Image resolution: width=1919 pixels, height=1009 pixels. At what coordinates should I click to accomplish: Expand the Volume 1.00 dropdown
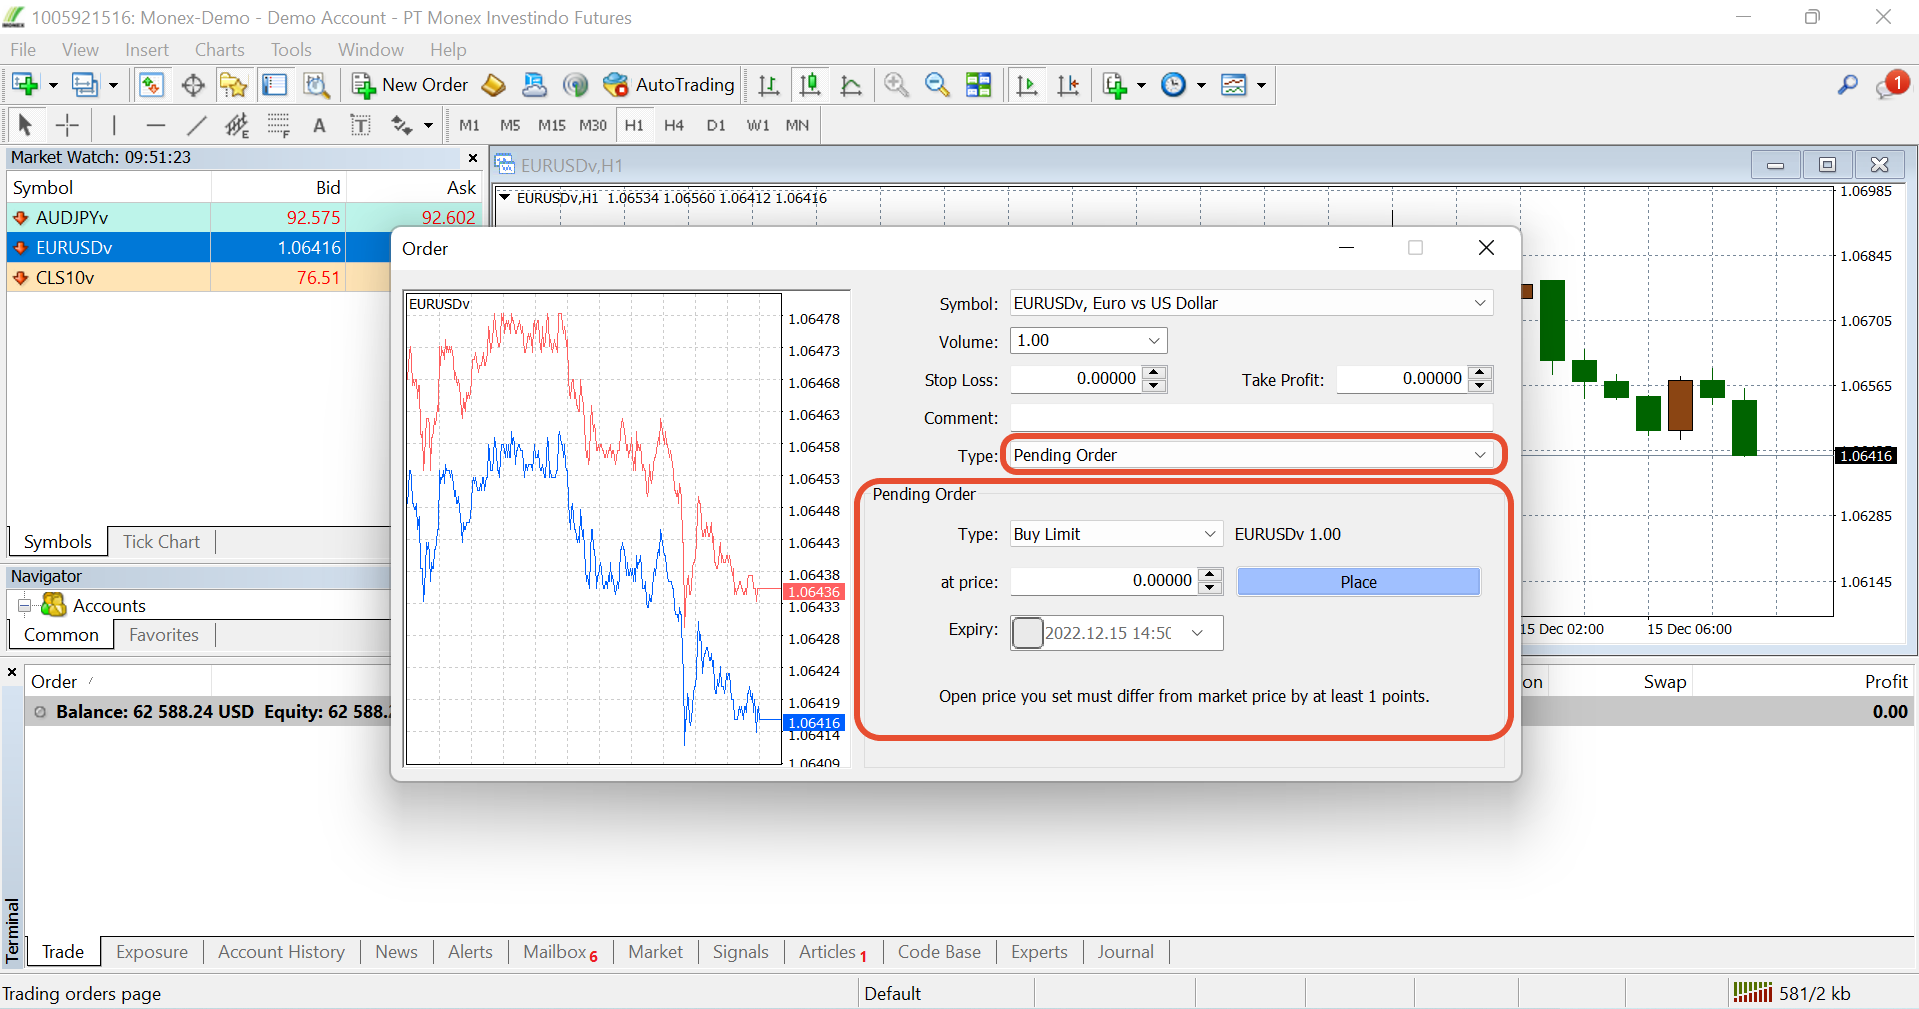pyautogui.click(x=1088, y=341)
